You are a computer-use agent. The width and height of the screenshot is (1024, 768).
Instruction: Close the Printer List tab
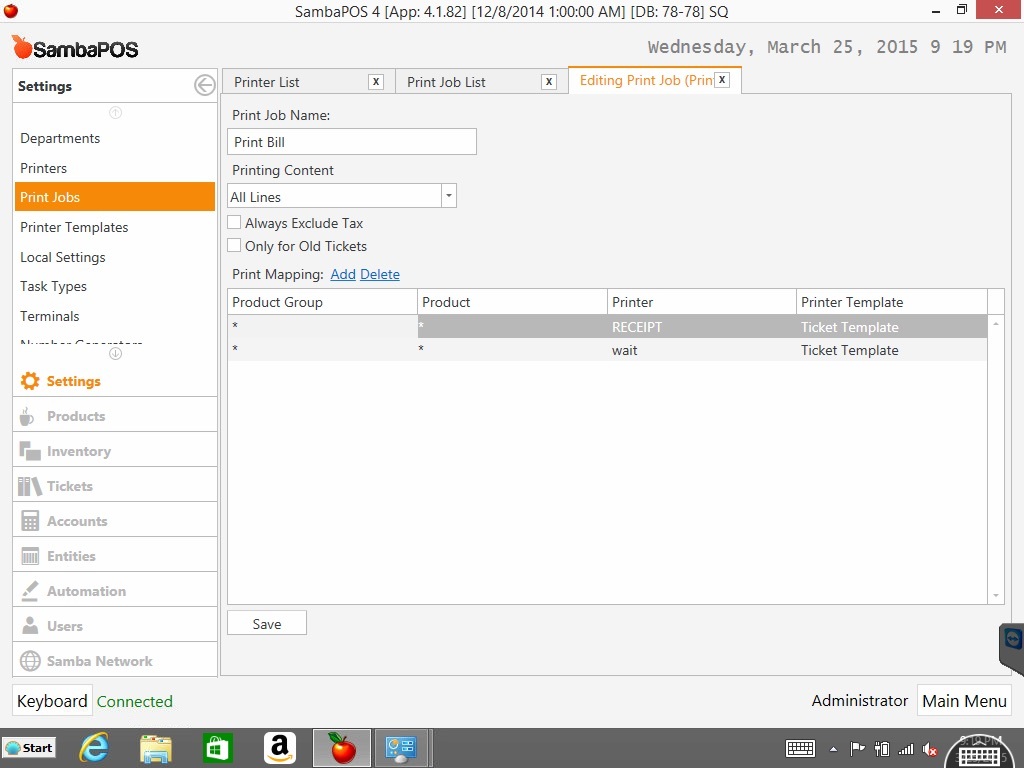[376, 82]
